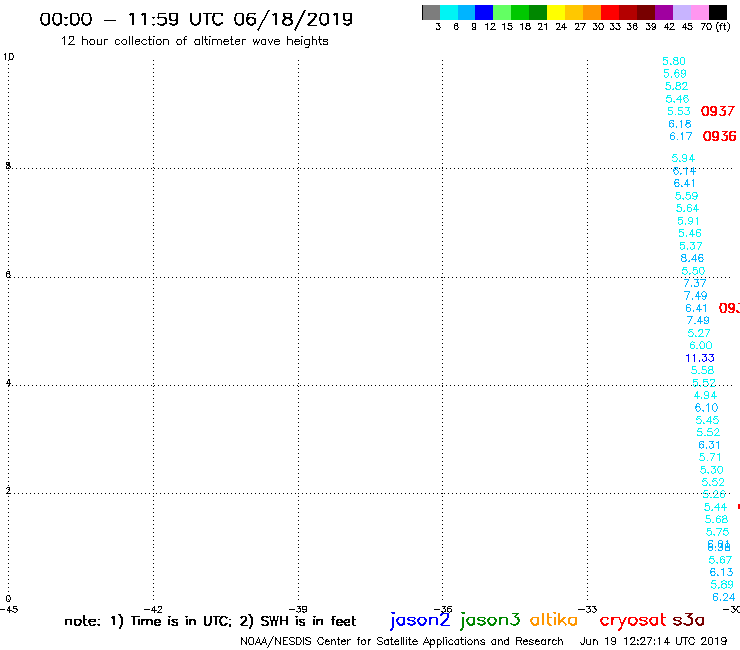Viewport: 740px width, 650px height.
Task: Click the 5.94 wave height value
Action: click(x=683, y=158)
